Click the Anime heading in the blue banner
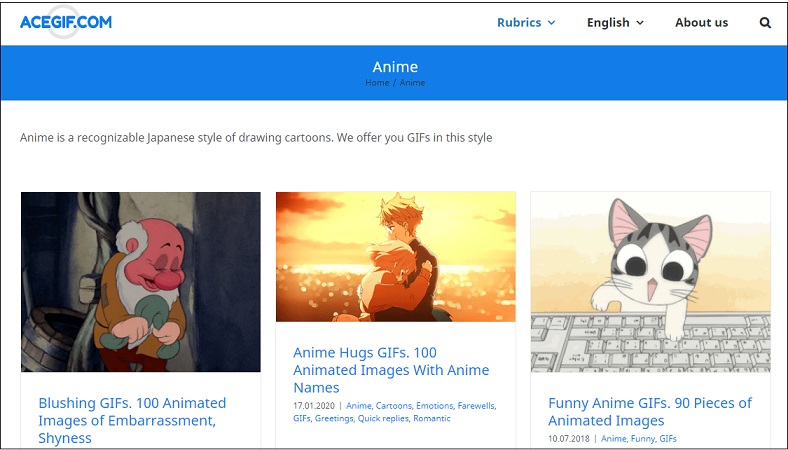 point(395,67)
